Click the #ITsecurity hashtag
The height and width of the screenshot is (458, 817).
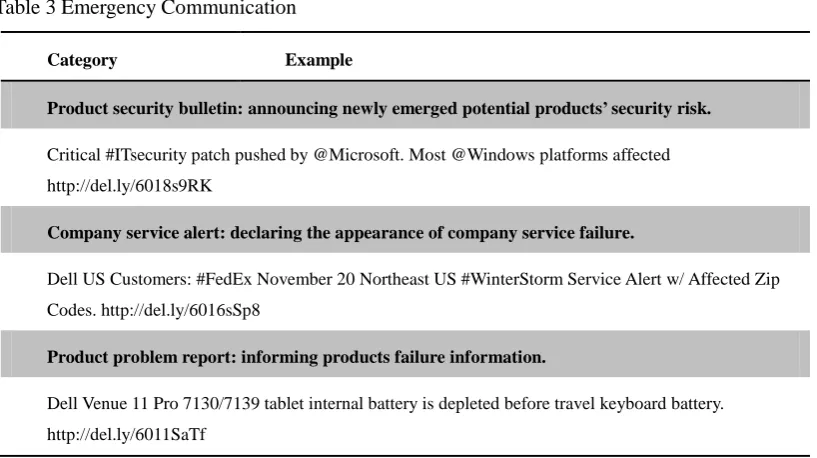145,155
